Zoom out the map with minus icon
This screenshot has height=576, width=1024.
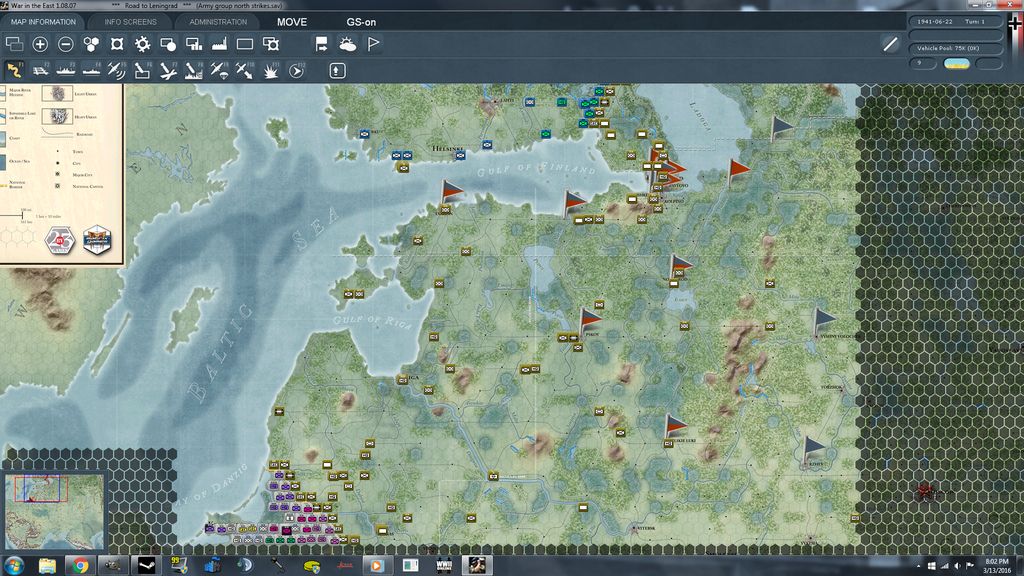tap(65, 44)
